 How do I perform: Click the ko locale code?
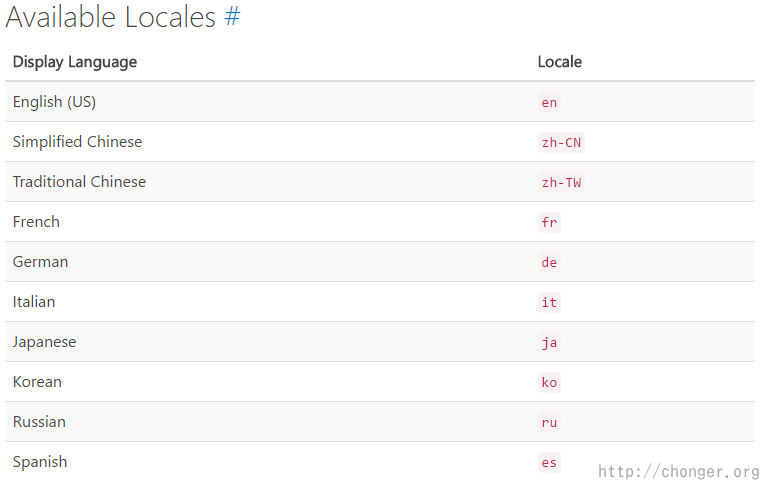[549, 382]
